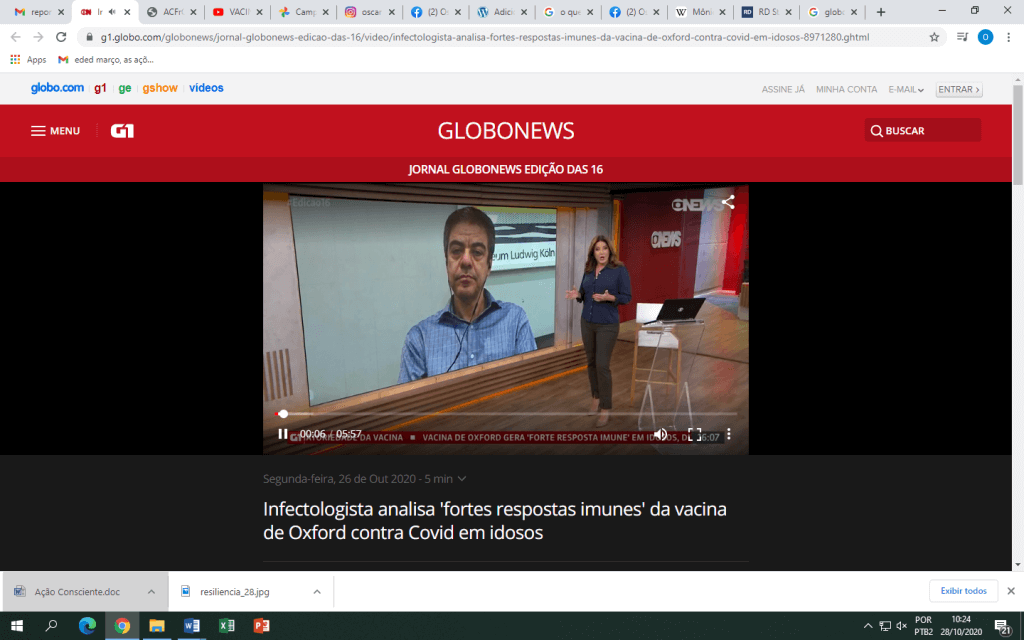Viewport: 1024px width, 640px height.
Task: Click ASSINE JÁ in the top bar
Action: pyautogui.click(x=783, y=89)
